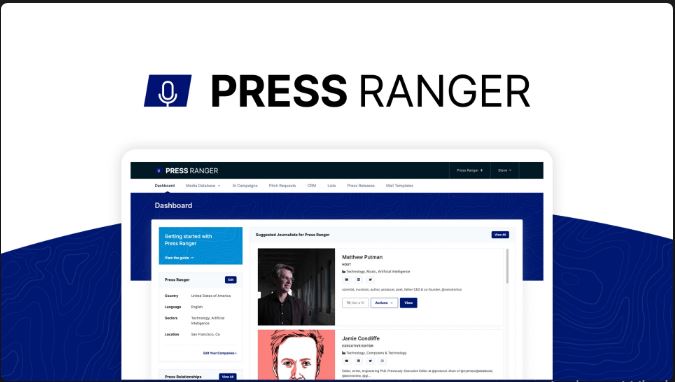Click the icon between email and Twitter for Matthew Putman
Image resolution: width=675 pixels, height=382 pixels.
[x=358, y=280]
